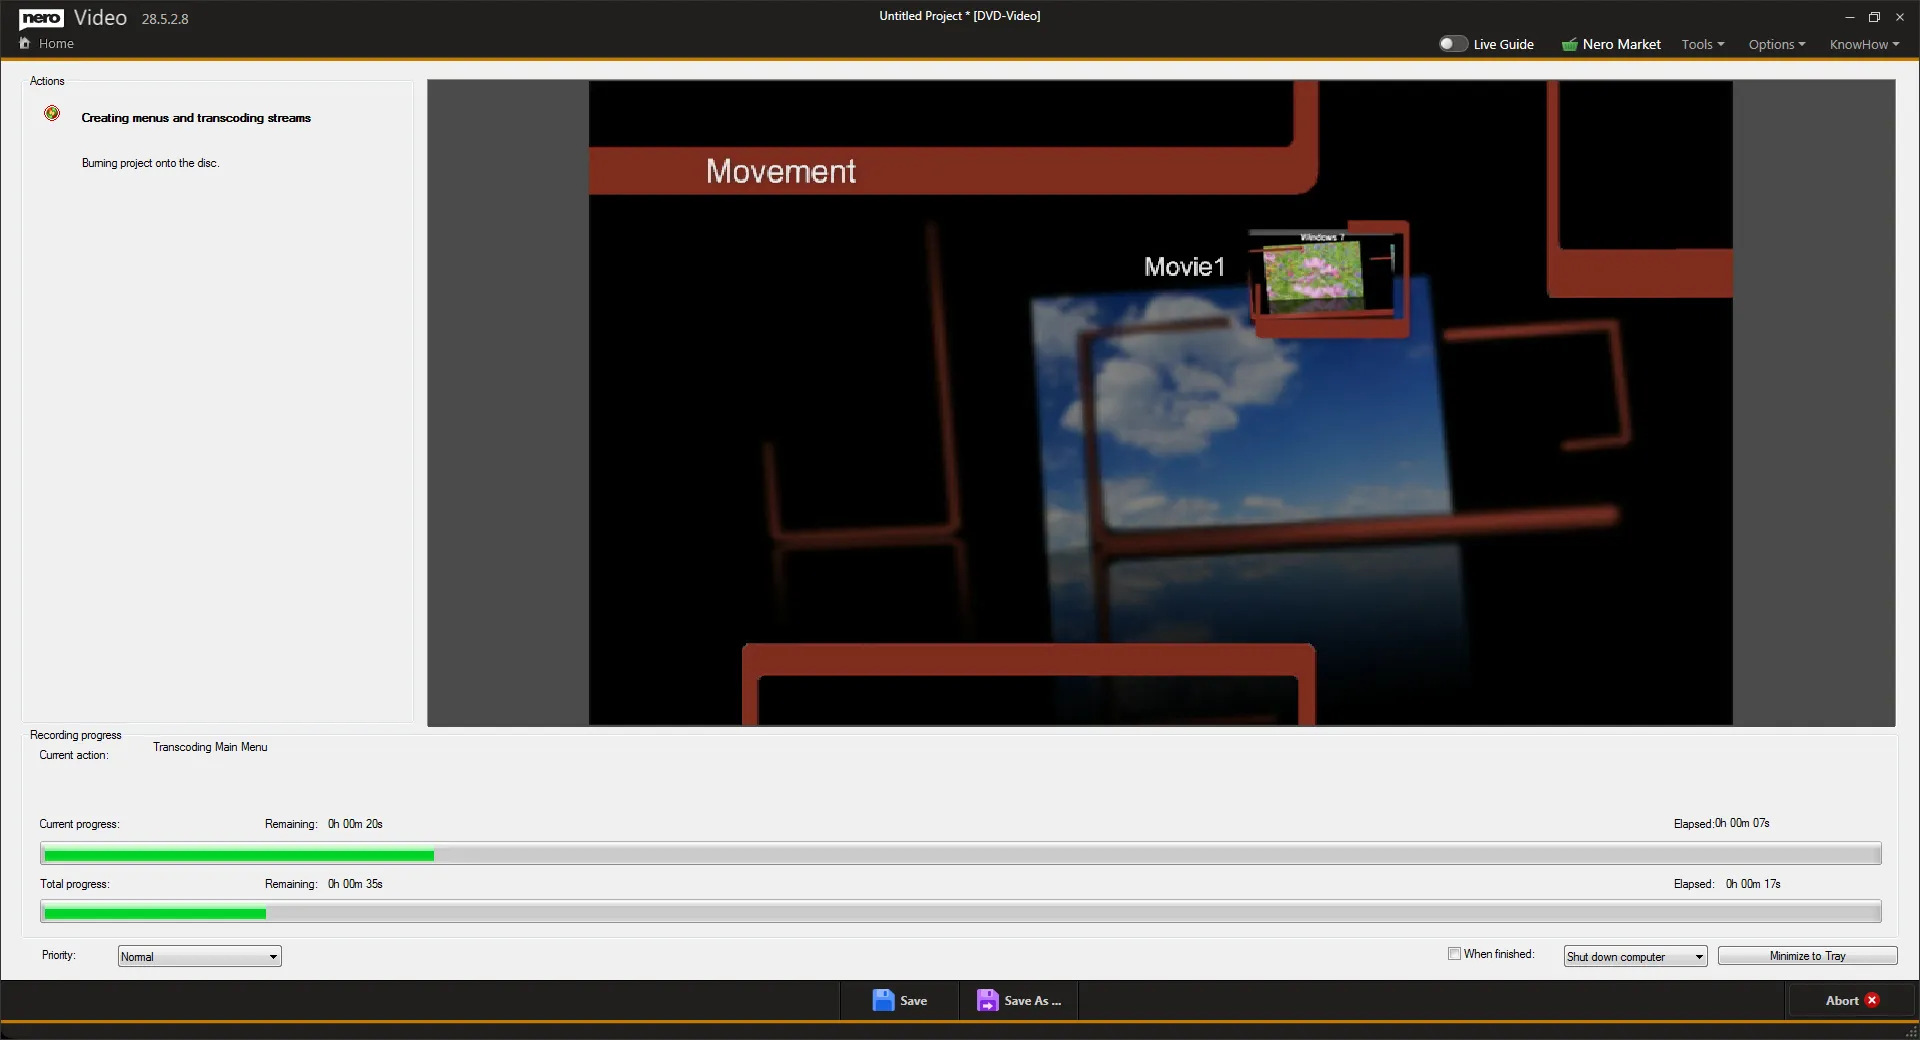Expand the Options dropdown
Image resolution: width=1920 pixels, height=1040 pixels.
tap(1776, 44)
